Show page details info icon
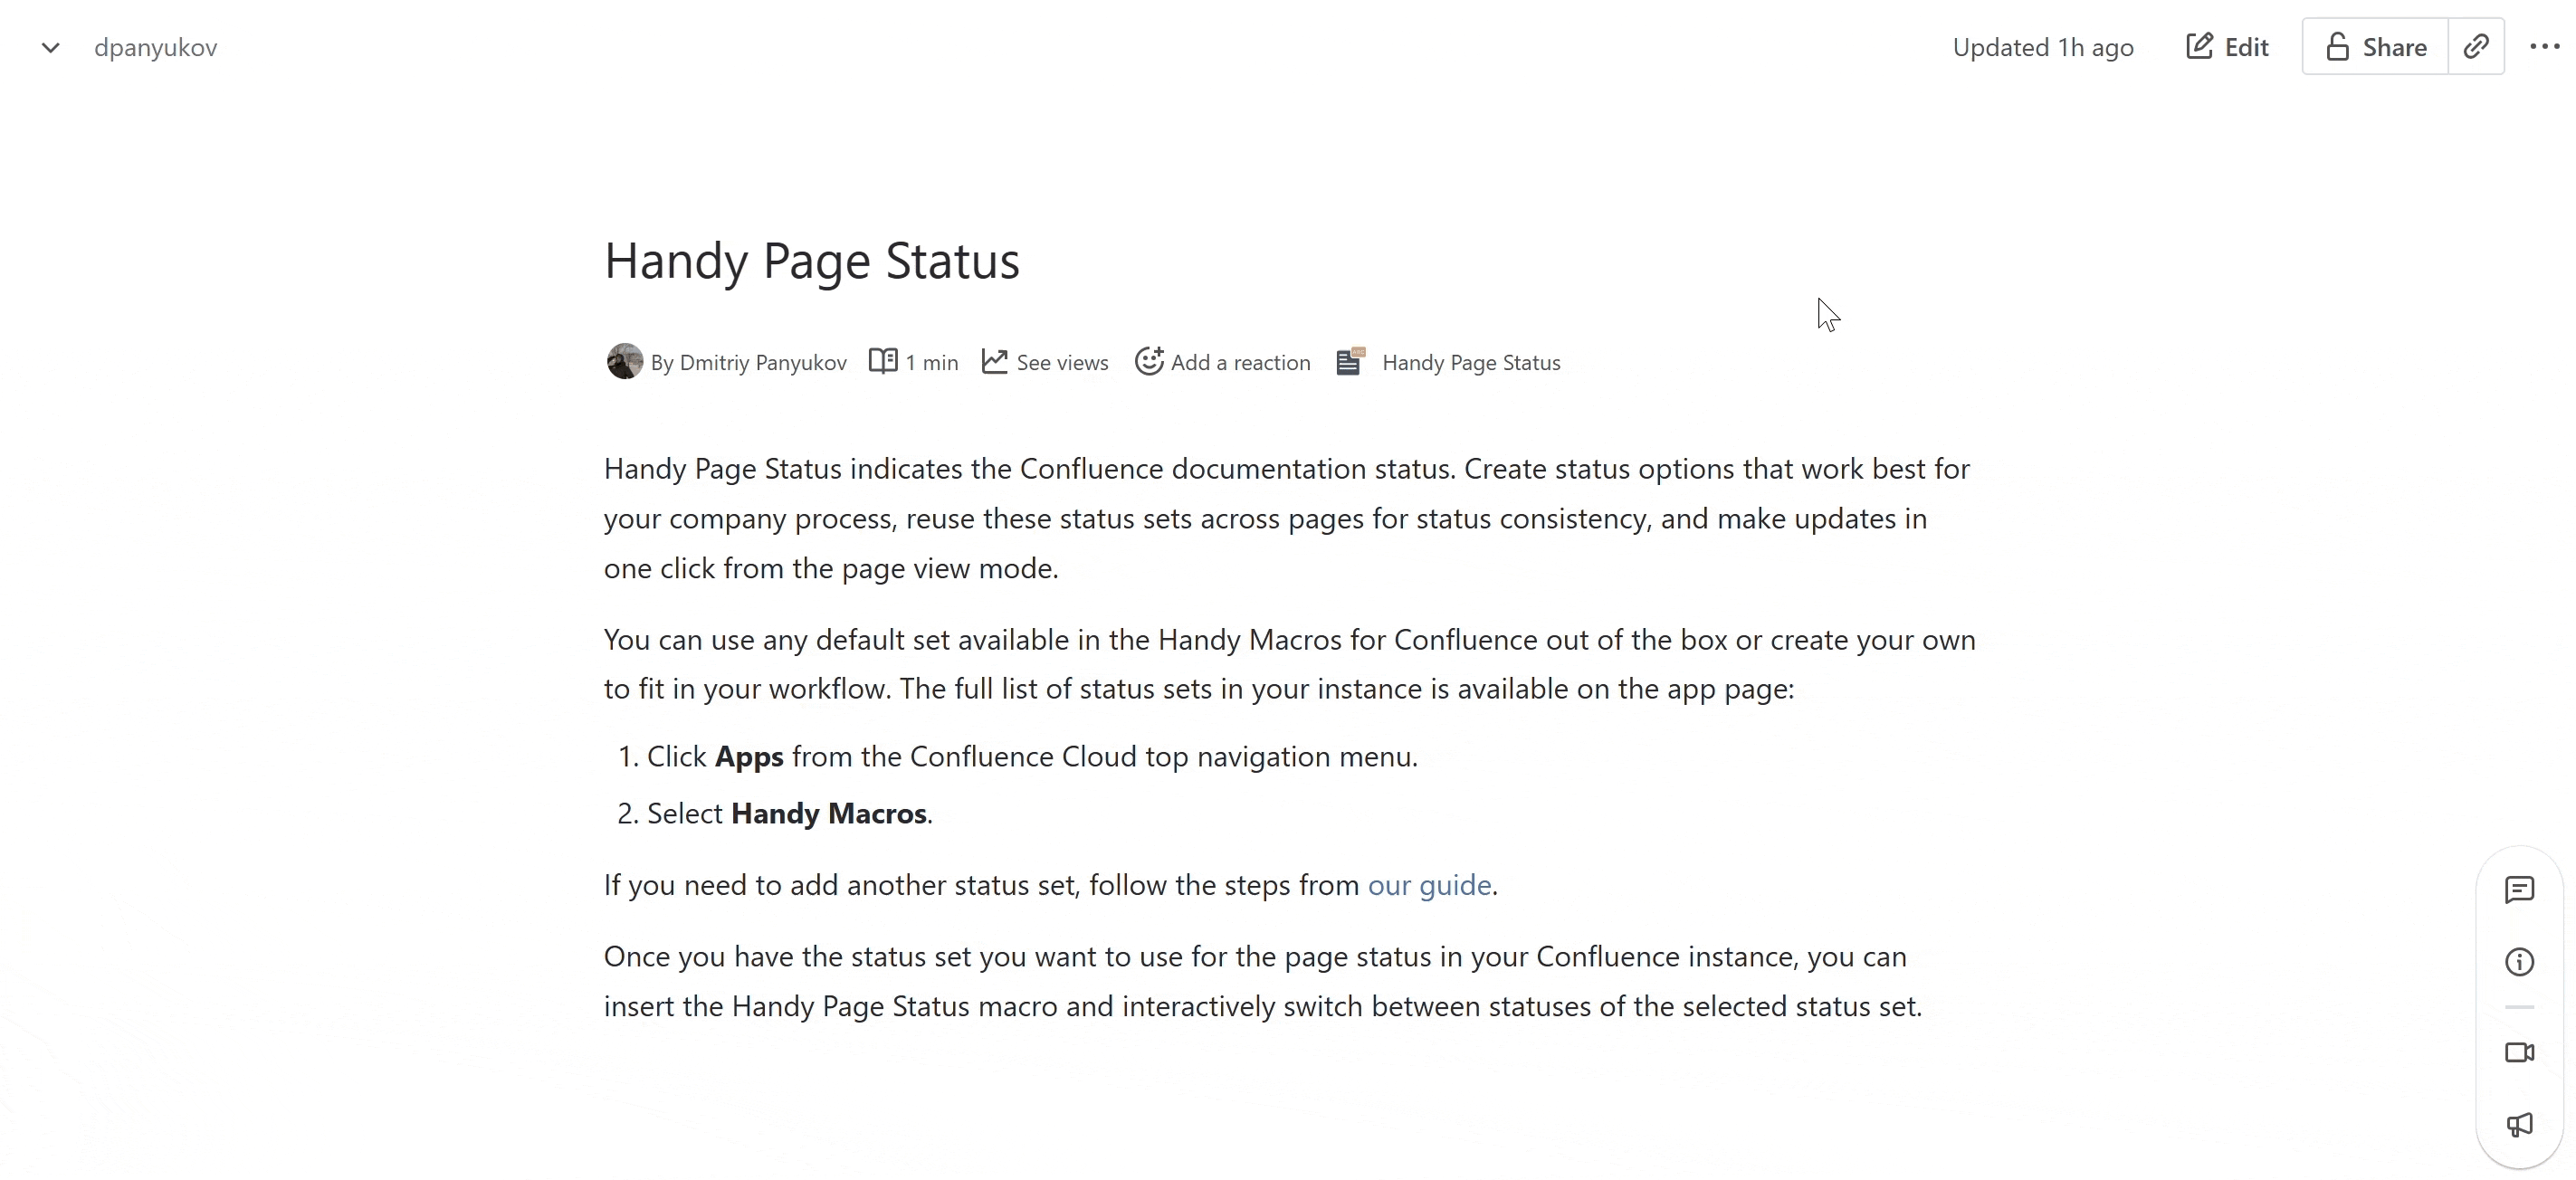This screenshot has height=1180, width=2576. click(2519, 962)
